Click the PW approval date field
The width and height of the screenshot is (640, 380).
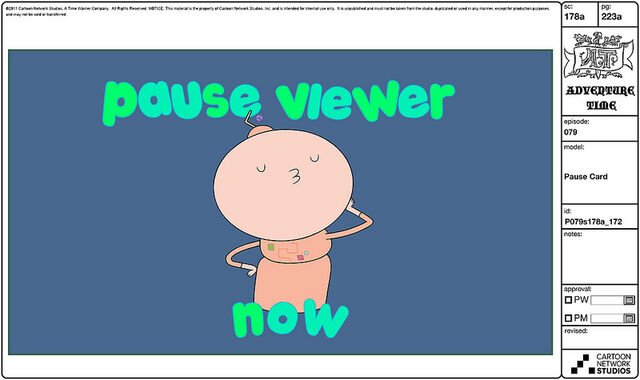[x=607, y=300]
